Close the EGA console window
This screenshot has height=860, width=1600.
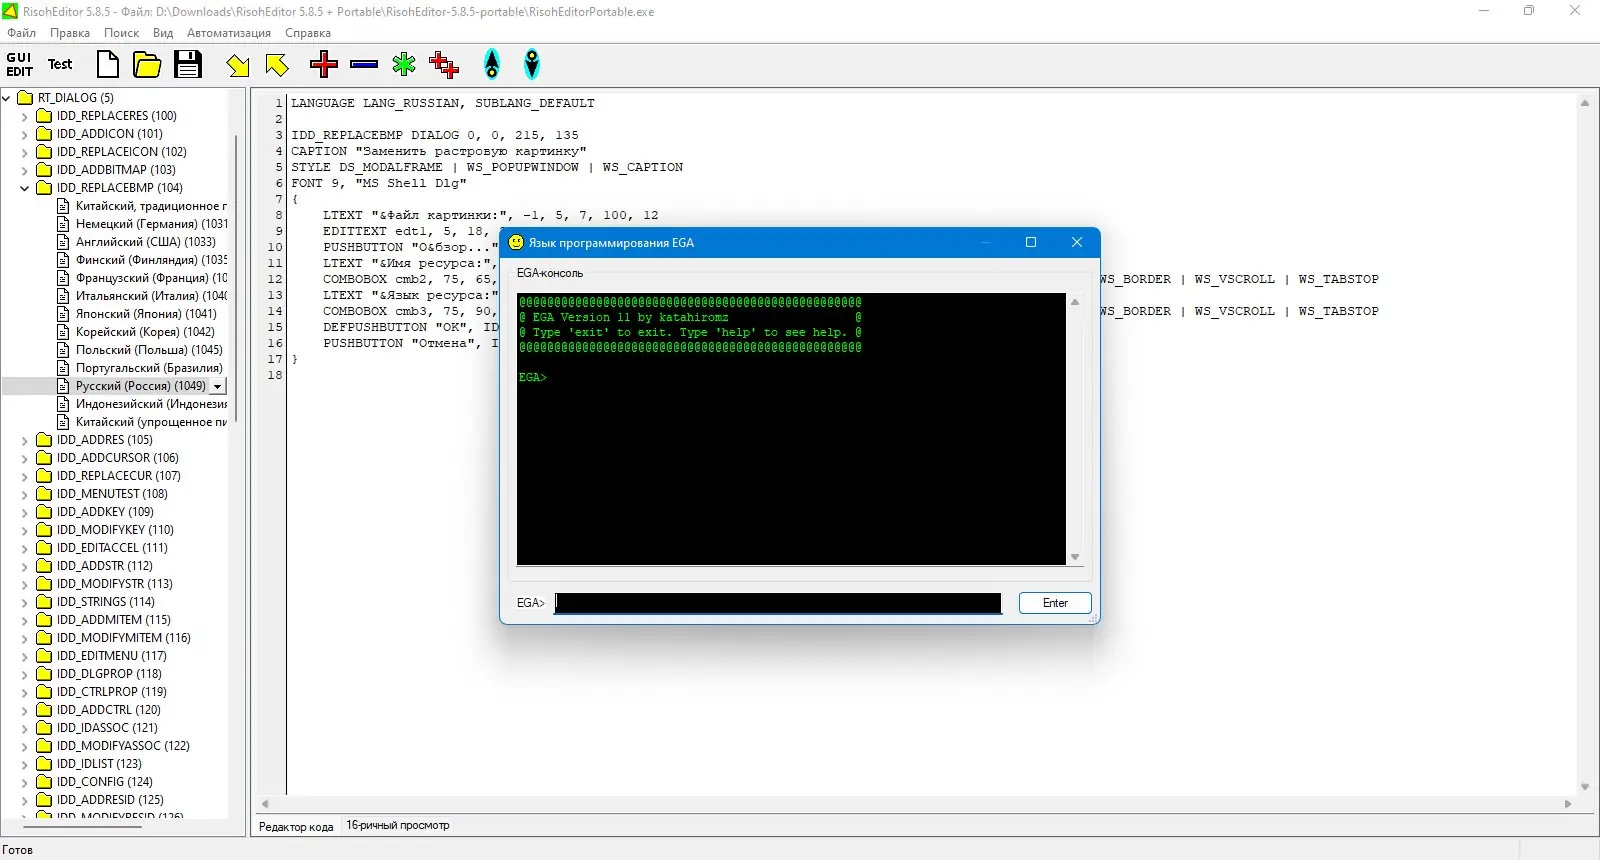1077,243
